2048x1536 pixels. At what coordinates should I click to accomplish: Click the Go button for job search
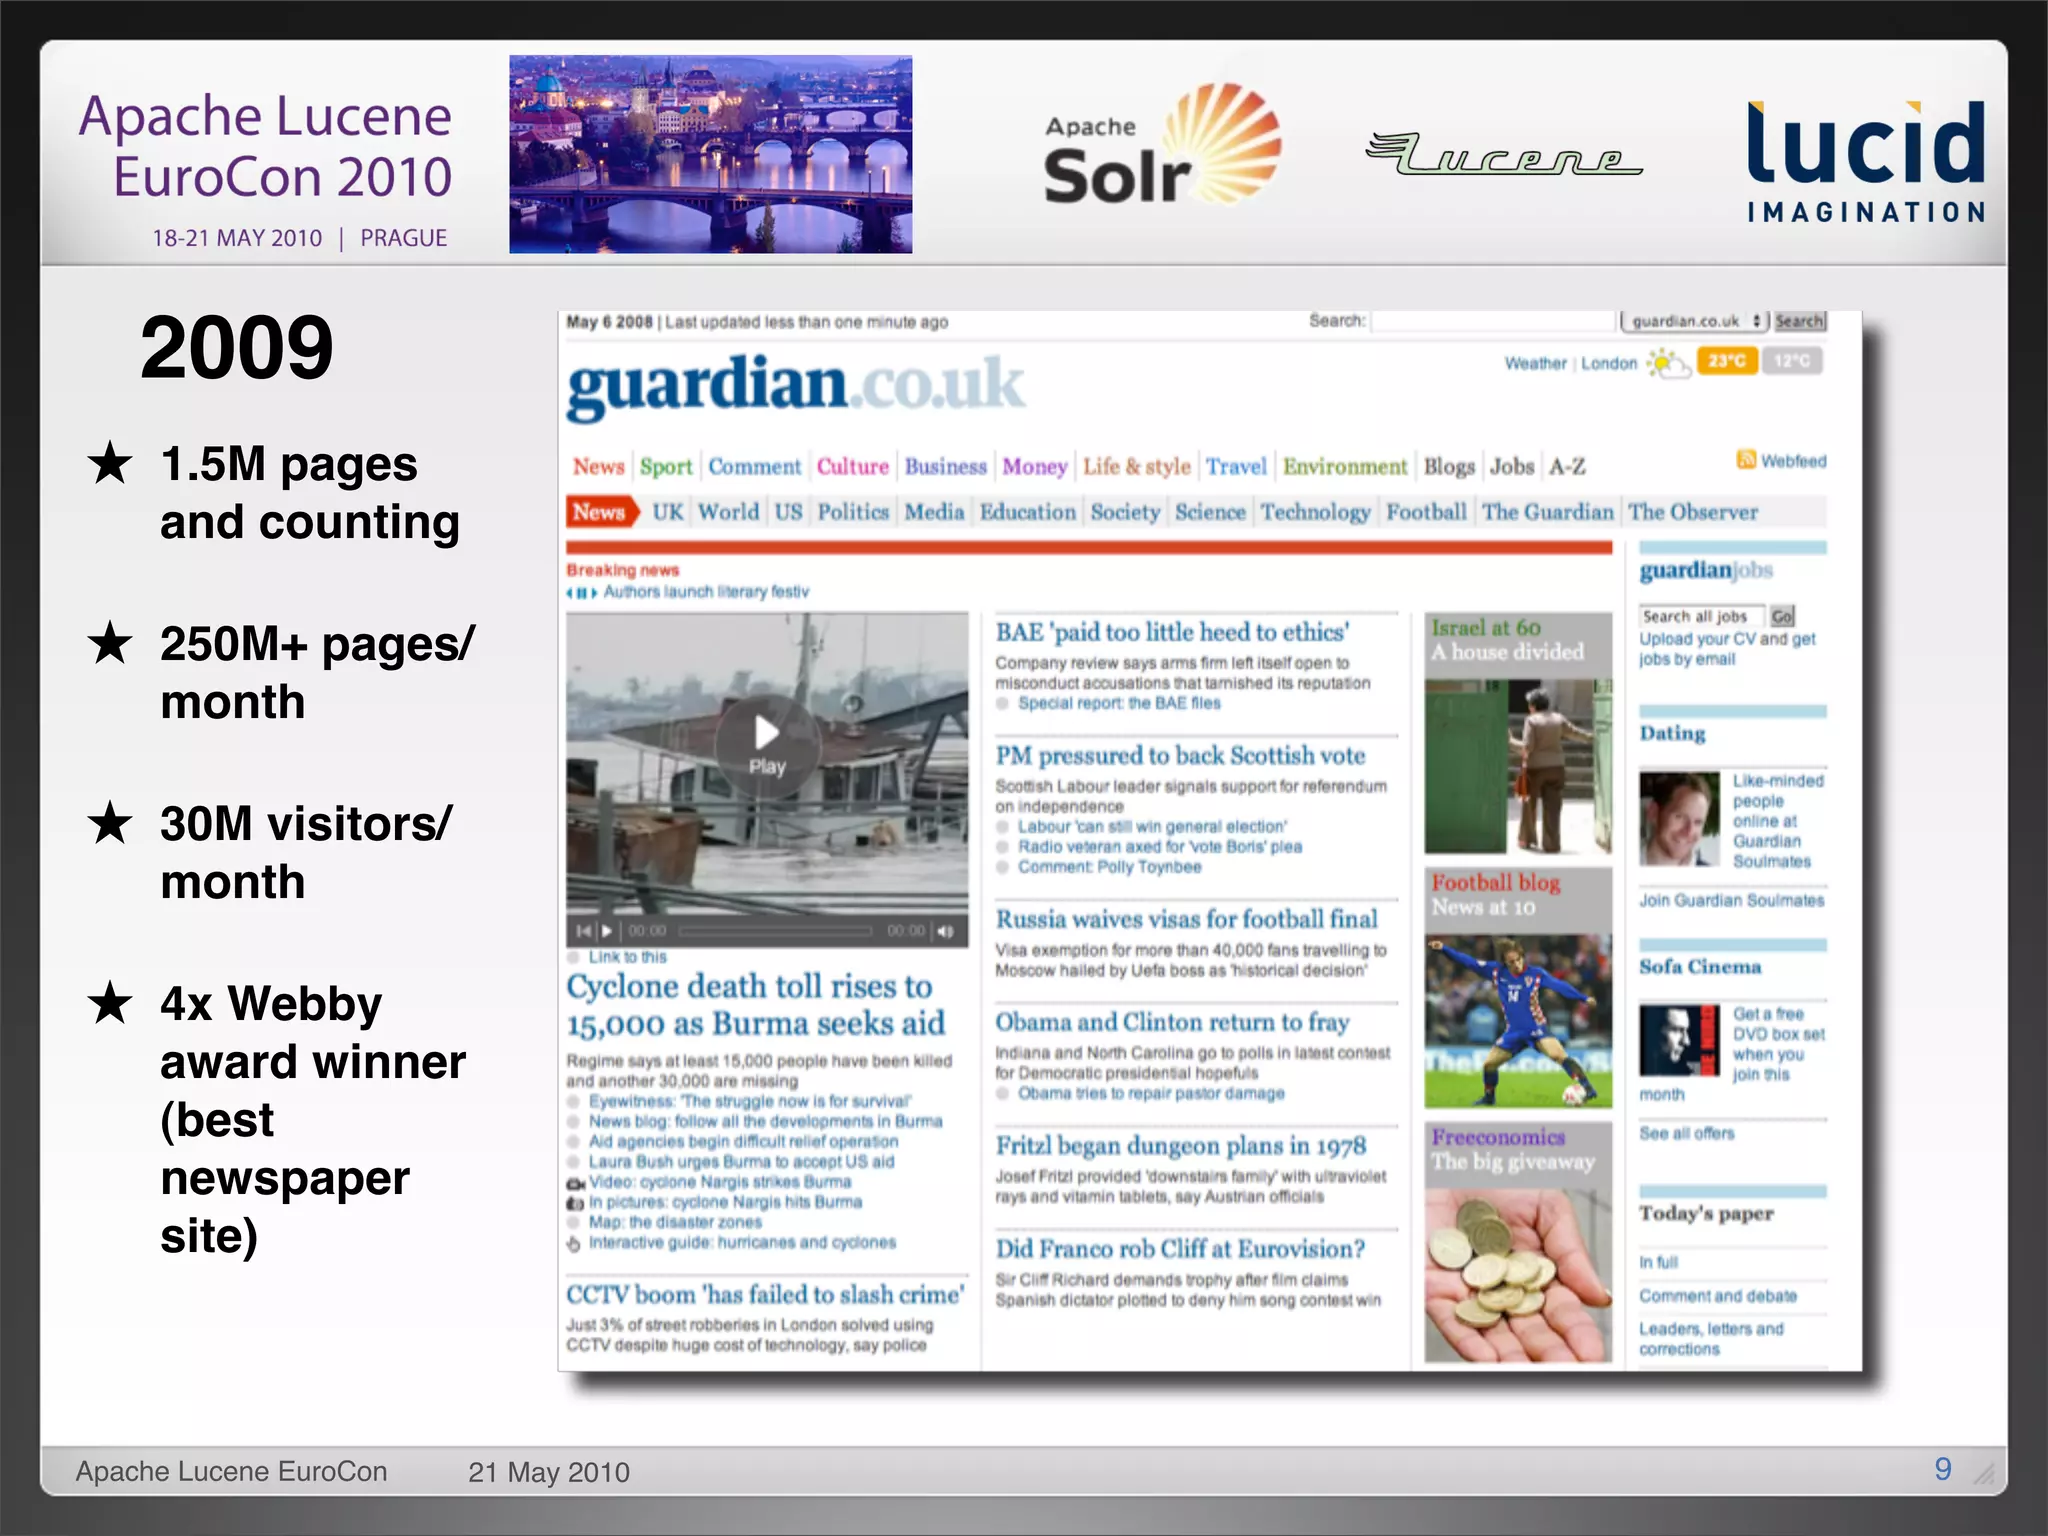click(x=1782, y=616)
